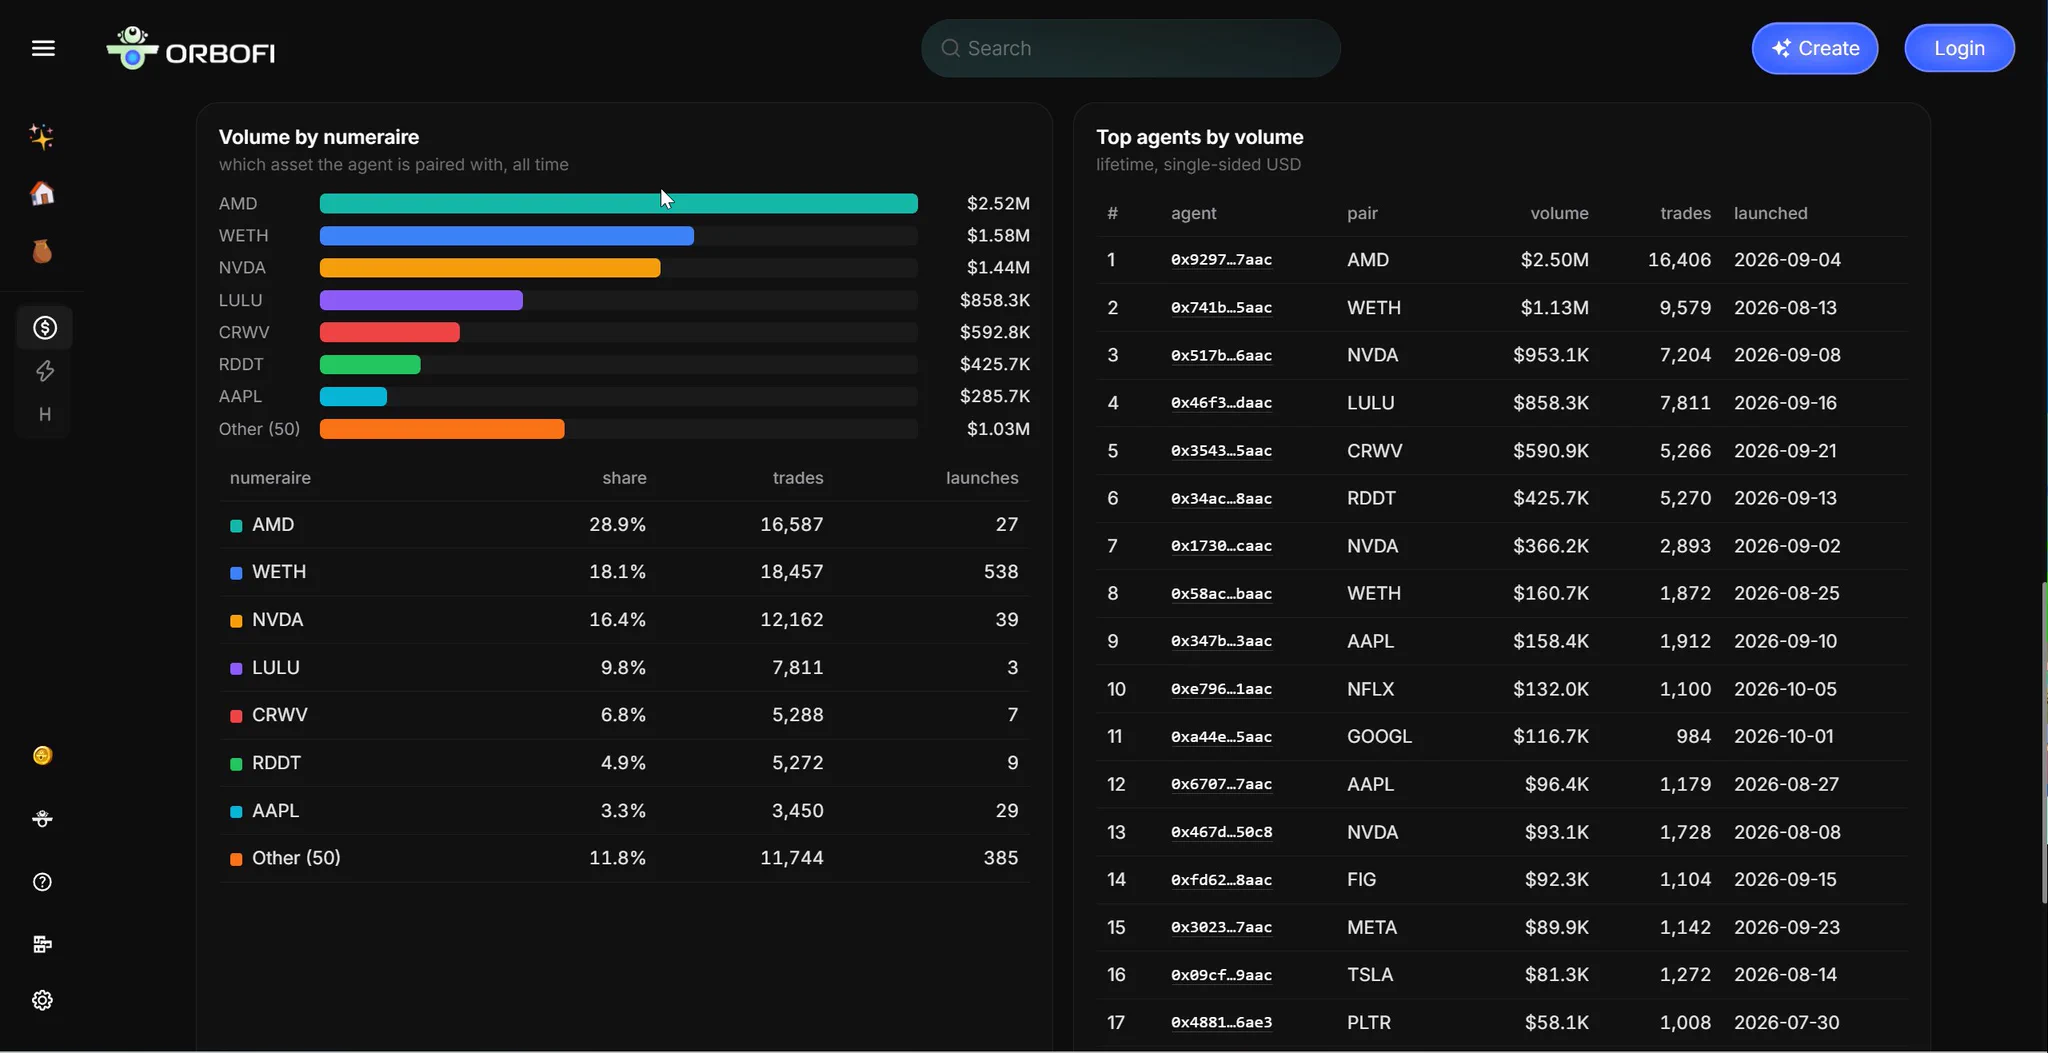Open agent 0x9297…7aac link
The image size is (2048, 1053).
tap(1221, 260)
